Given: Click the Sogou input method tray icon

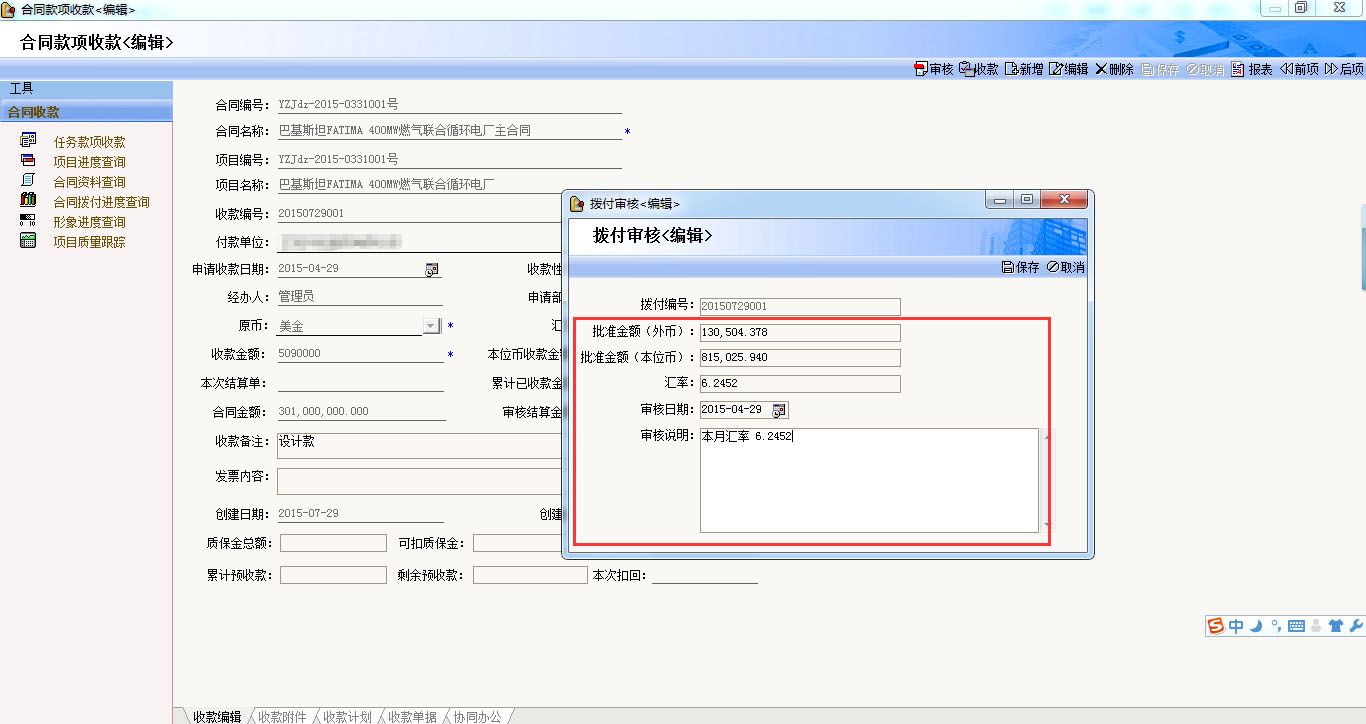Looking at the screenshot, I should point(1216,626).
